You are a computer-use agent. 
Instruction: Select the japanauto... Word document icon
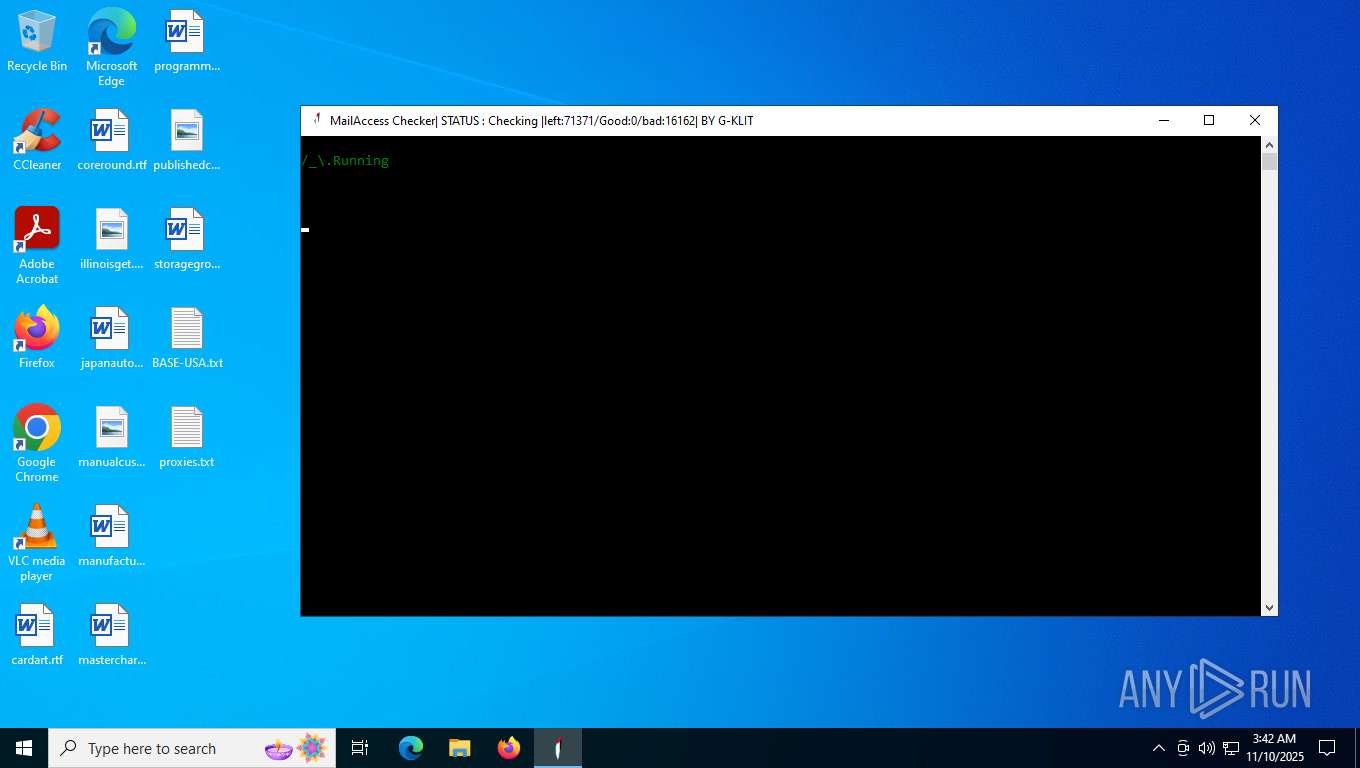click(111, 338)
